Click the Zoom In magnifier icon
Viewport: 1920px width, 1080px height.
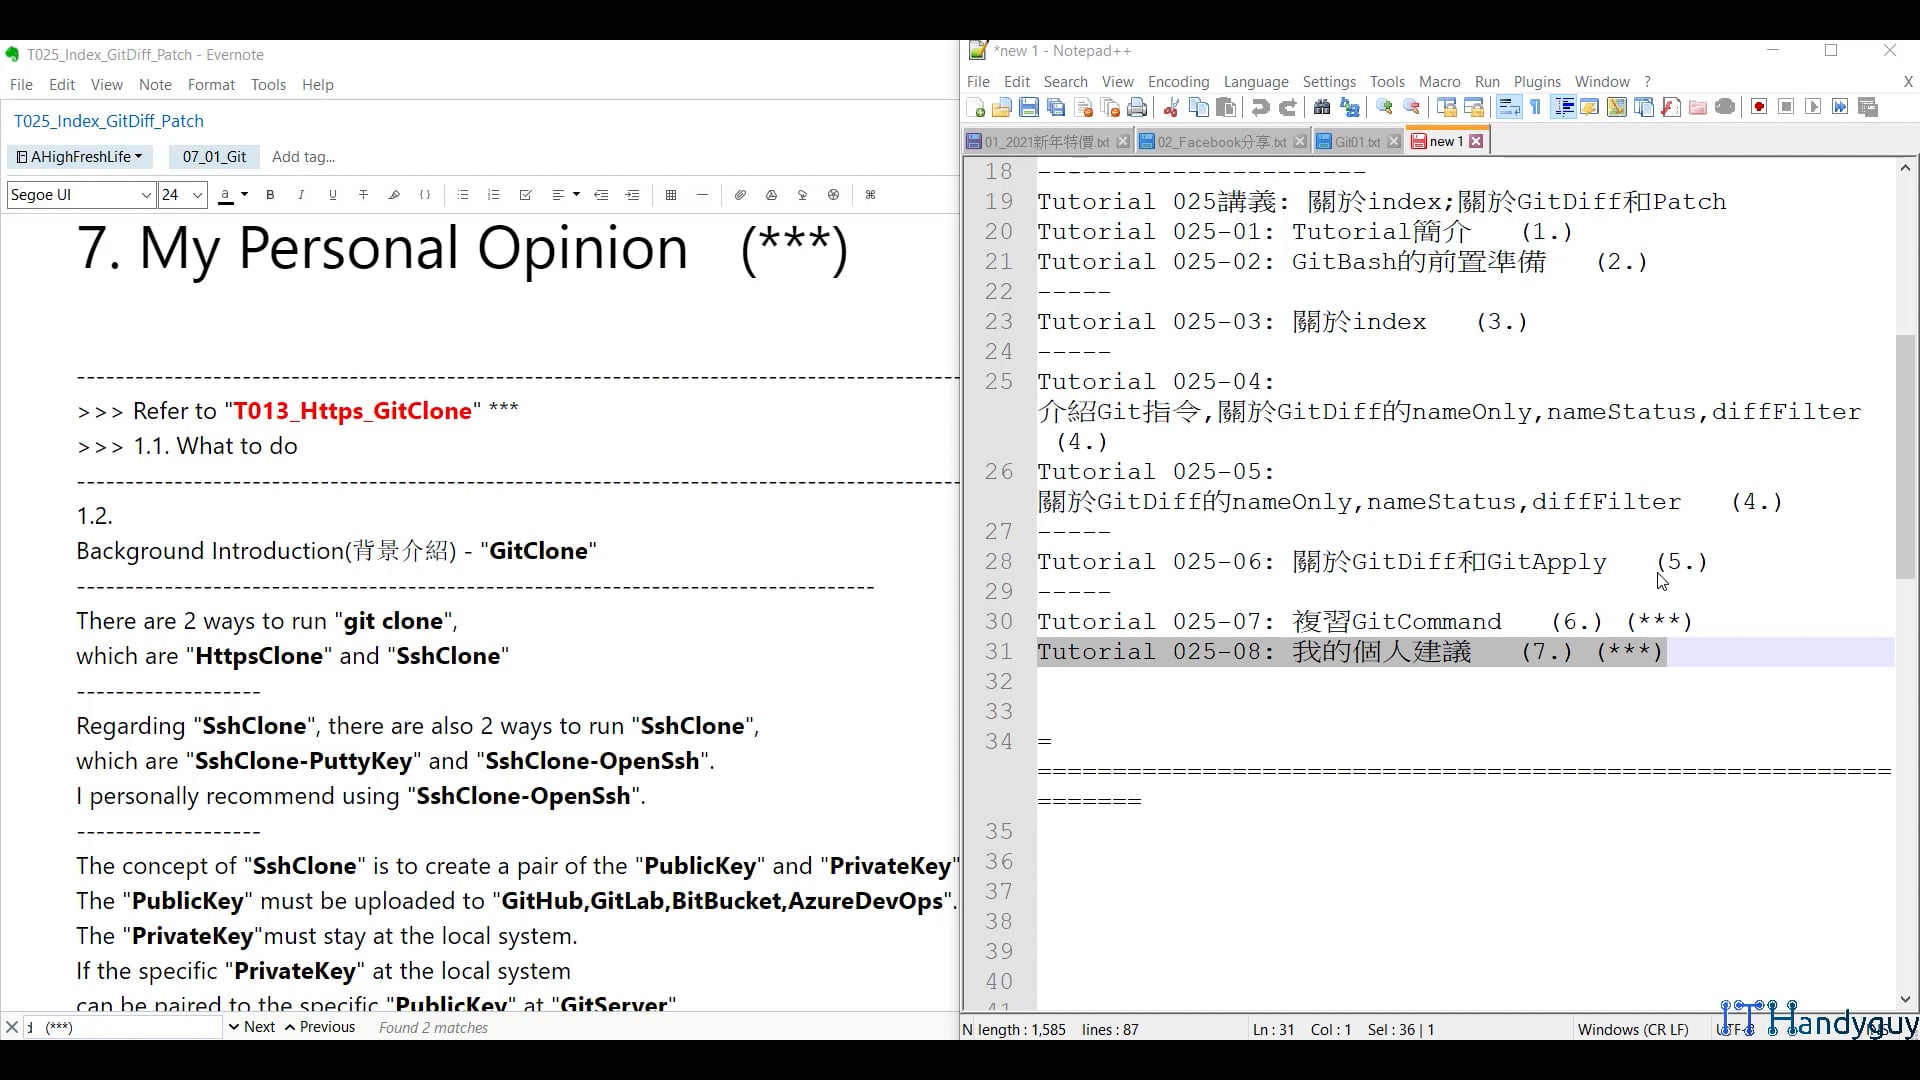1383,107
